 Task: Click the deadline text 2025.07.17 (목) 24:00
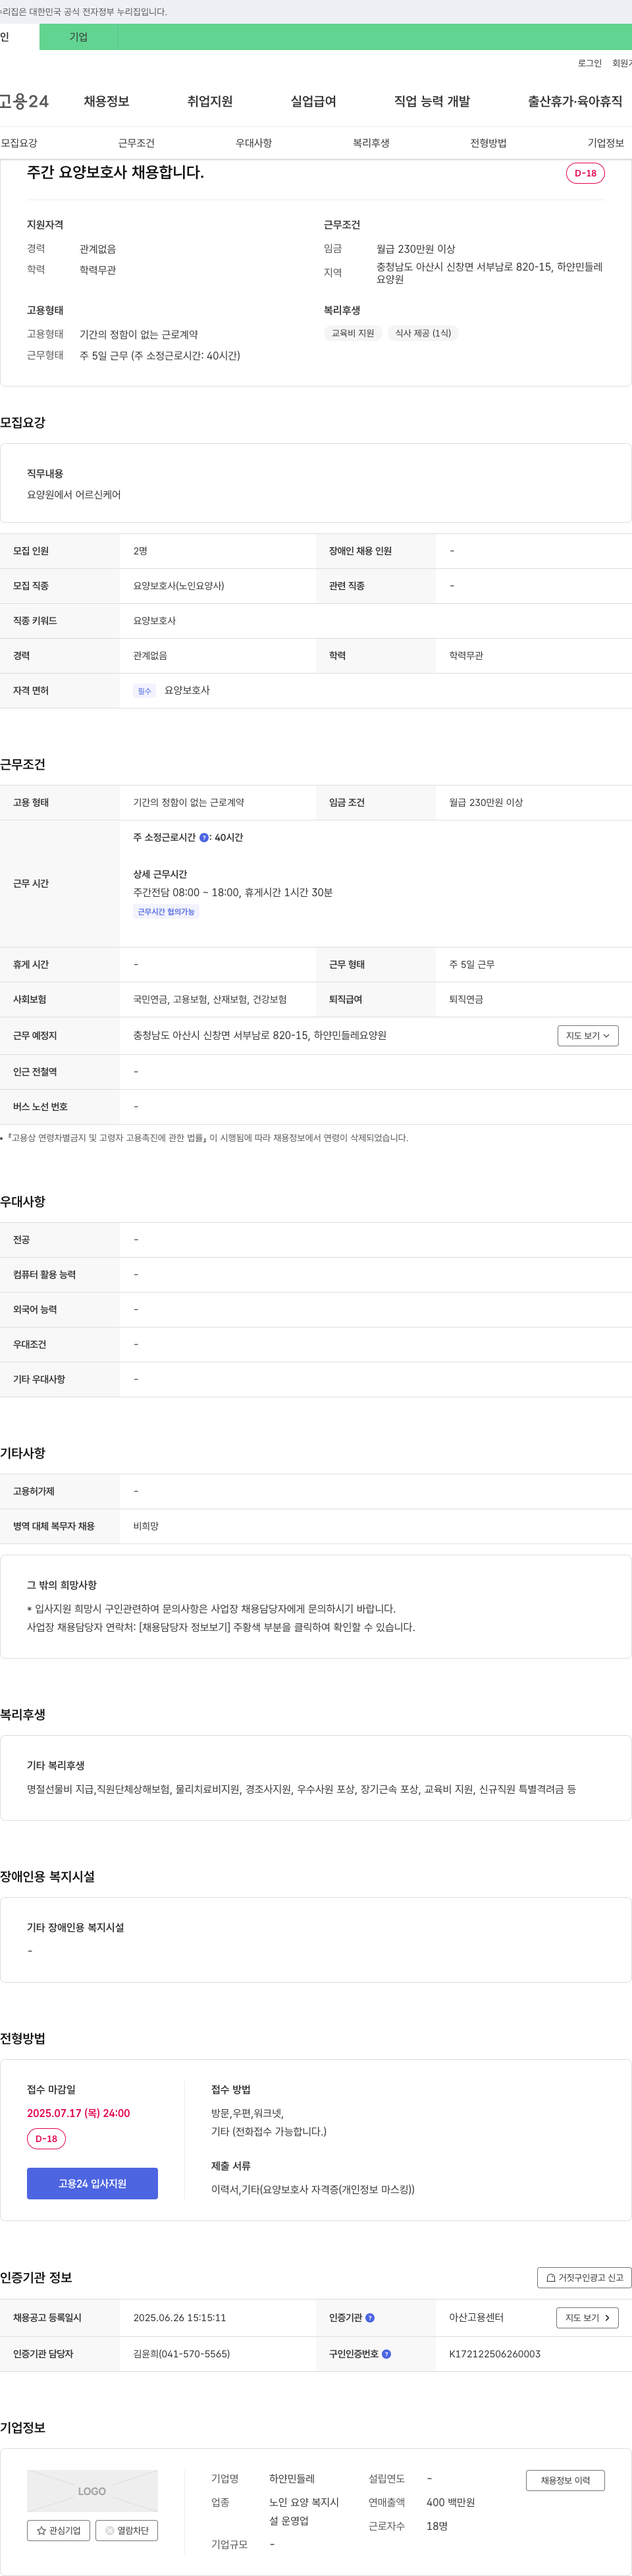pos(78,2113)
